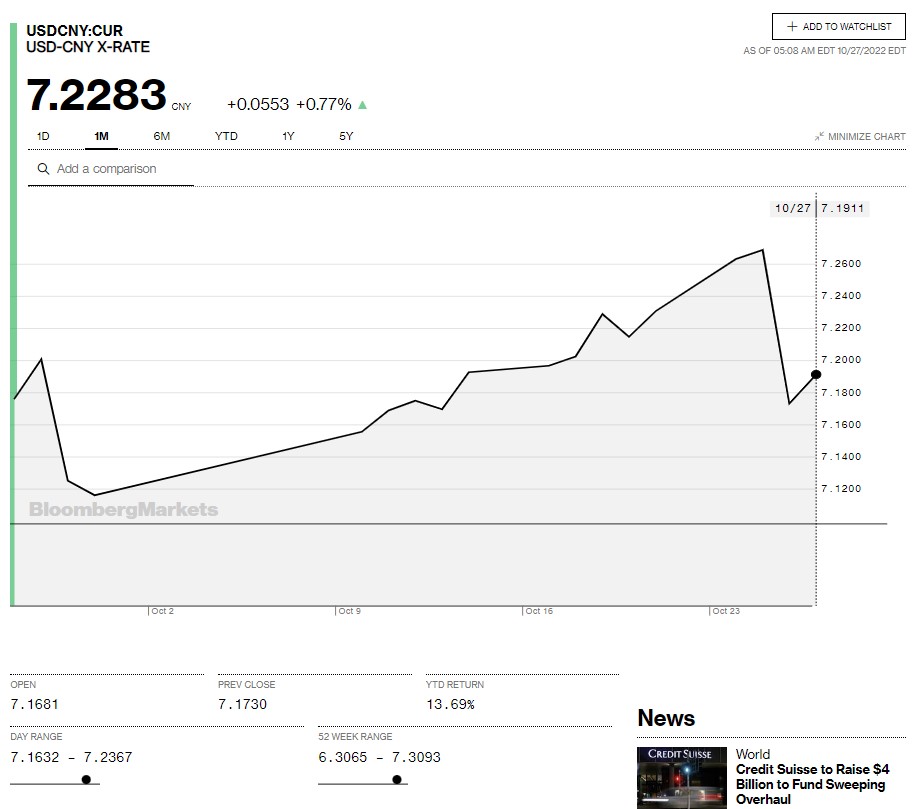Open the Credit Suisse news thumbnail
The image size is (923, 809).
tap(681, 777)
